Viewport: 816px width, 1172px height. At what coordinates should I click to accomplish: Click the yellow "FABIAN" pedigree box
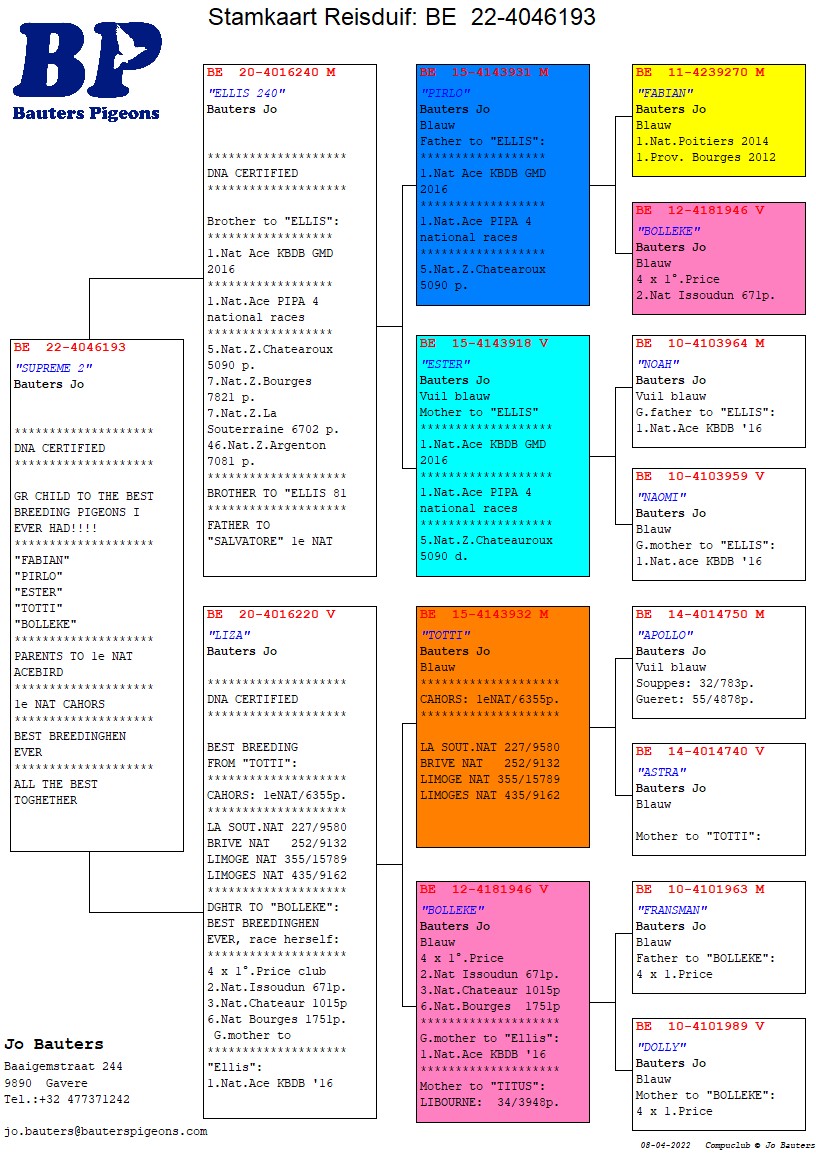click(x=718, y=121)
